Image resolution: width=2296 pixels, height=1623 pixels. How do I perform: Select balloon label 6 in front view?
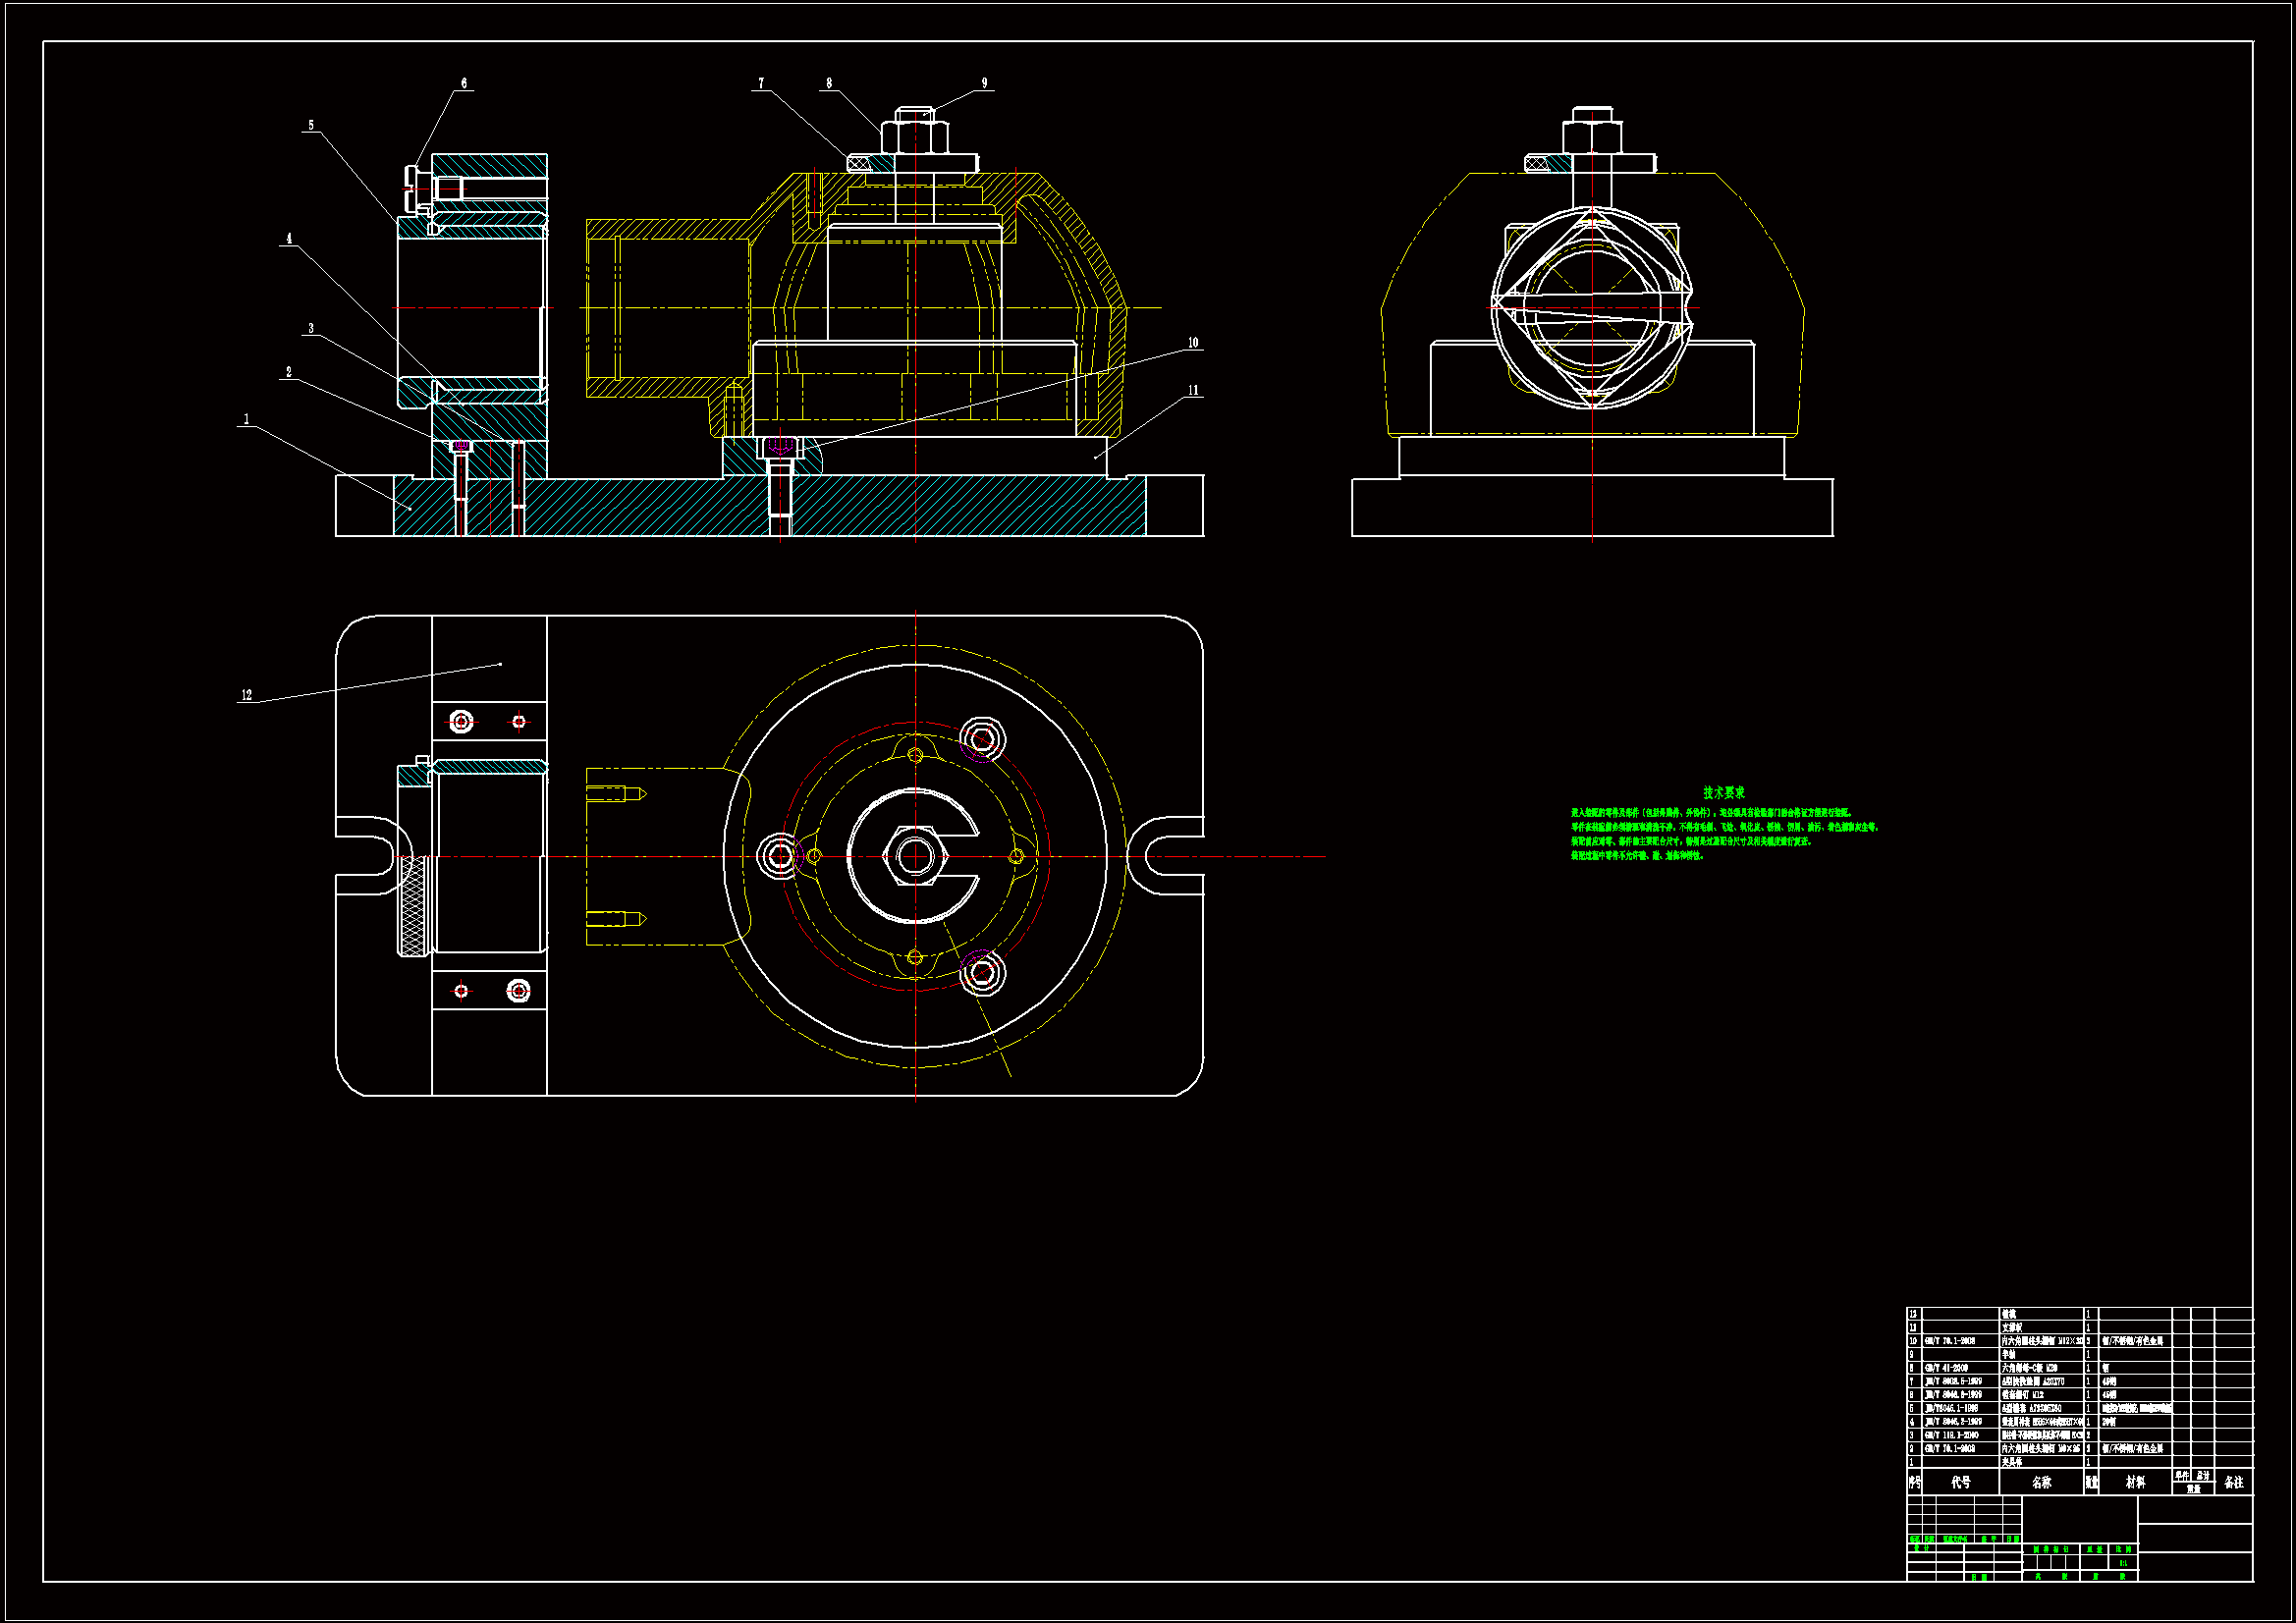pyautogui.click(x=464, y=83)
